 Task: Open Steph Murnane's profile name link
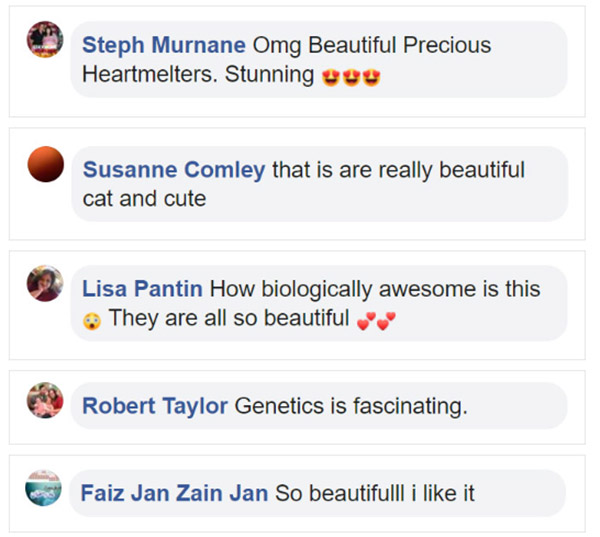tap(164, 45)
